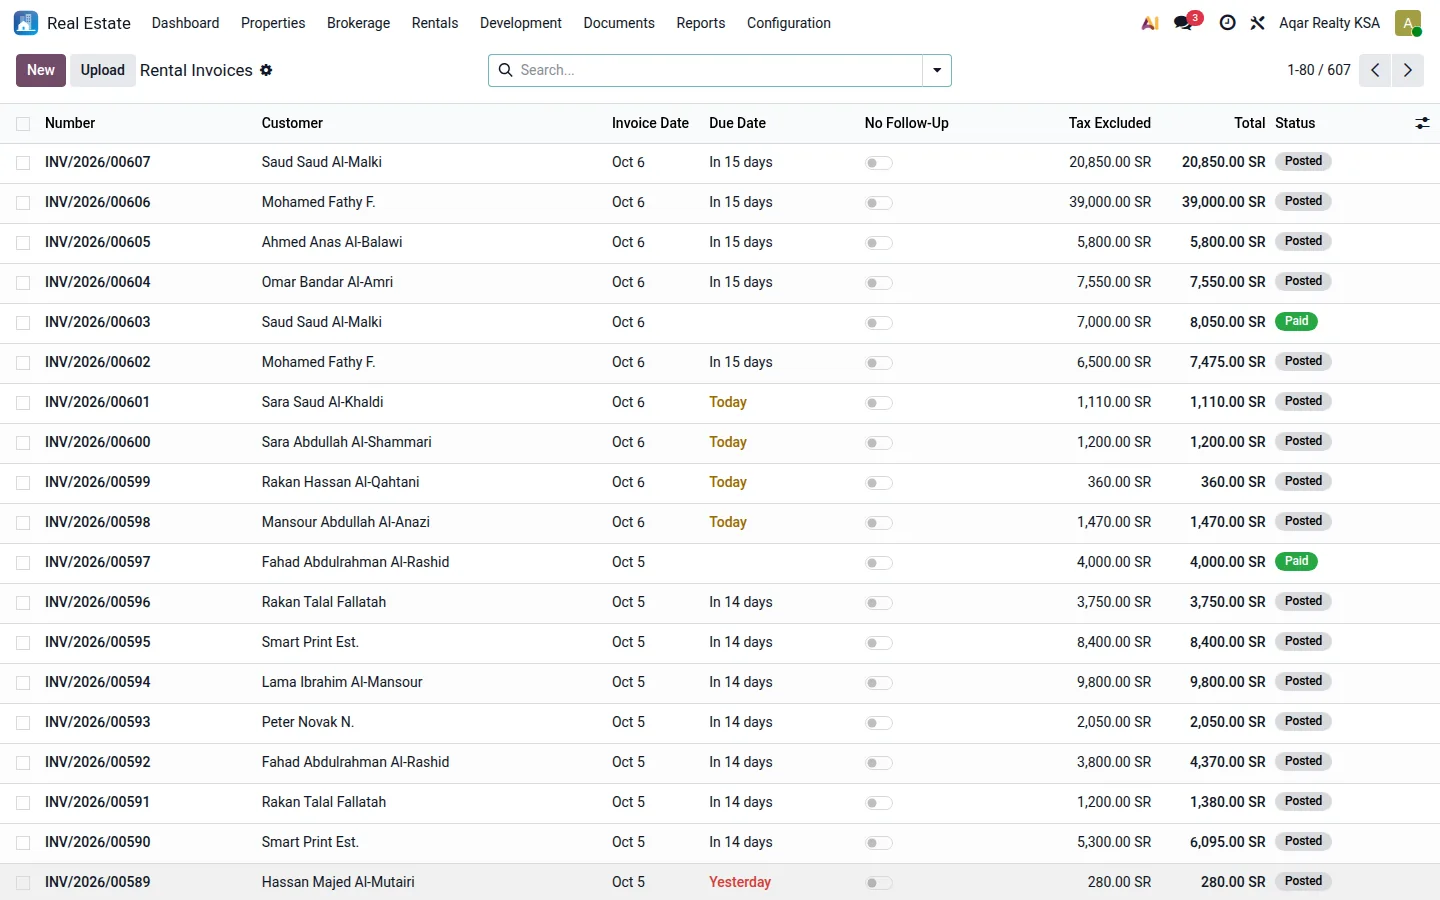
Task: Open invoice INV/2026/00605
Action: tap(98, 242)
